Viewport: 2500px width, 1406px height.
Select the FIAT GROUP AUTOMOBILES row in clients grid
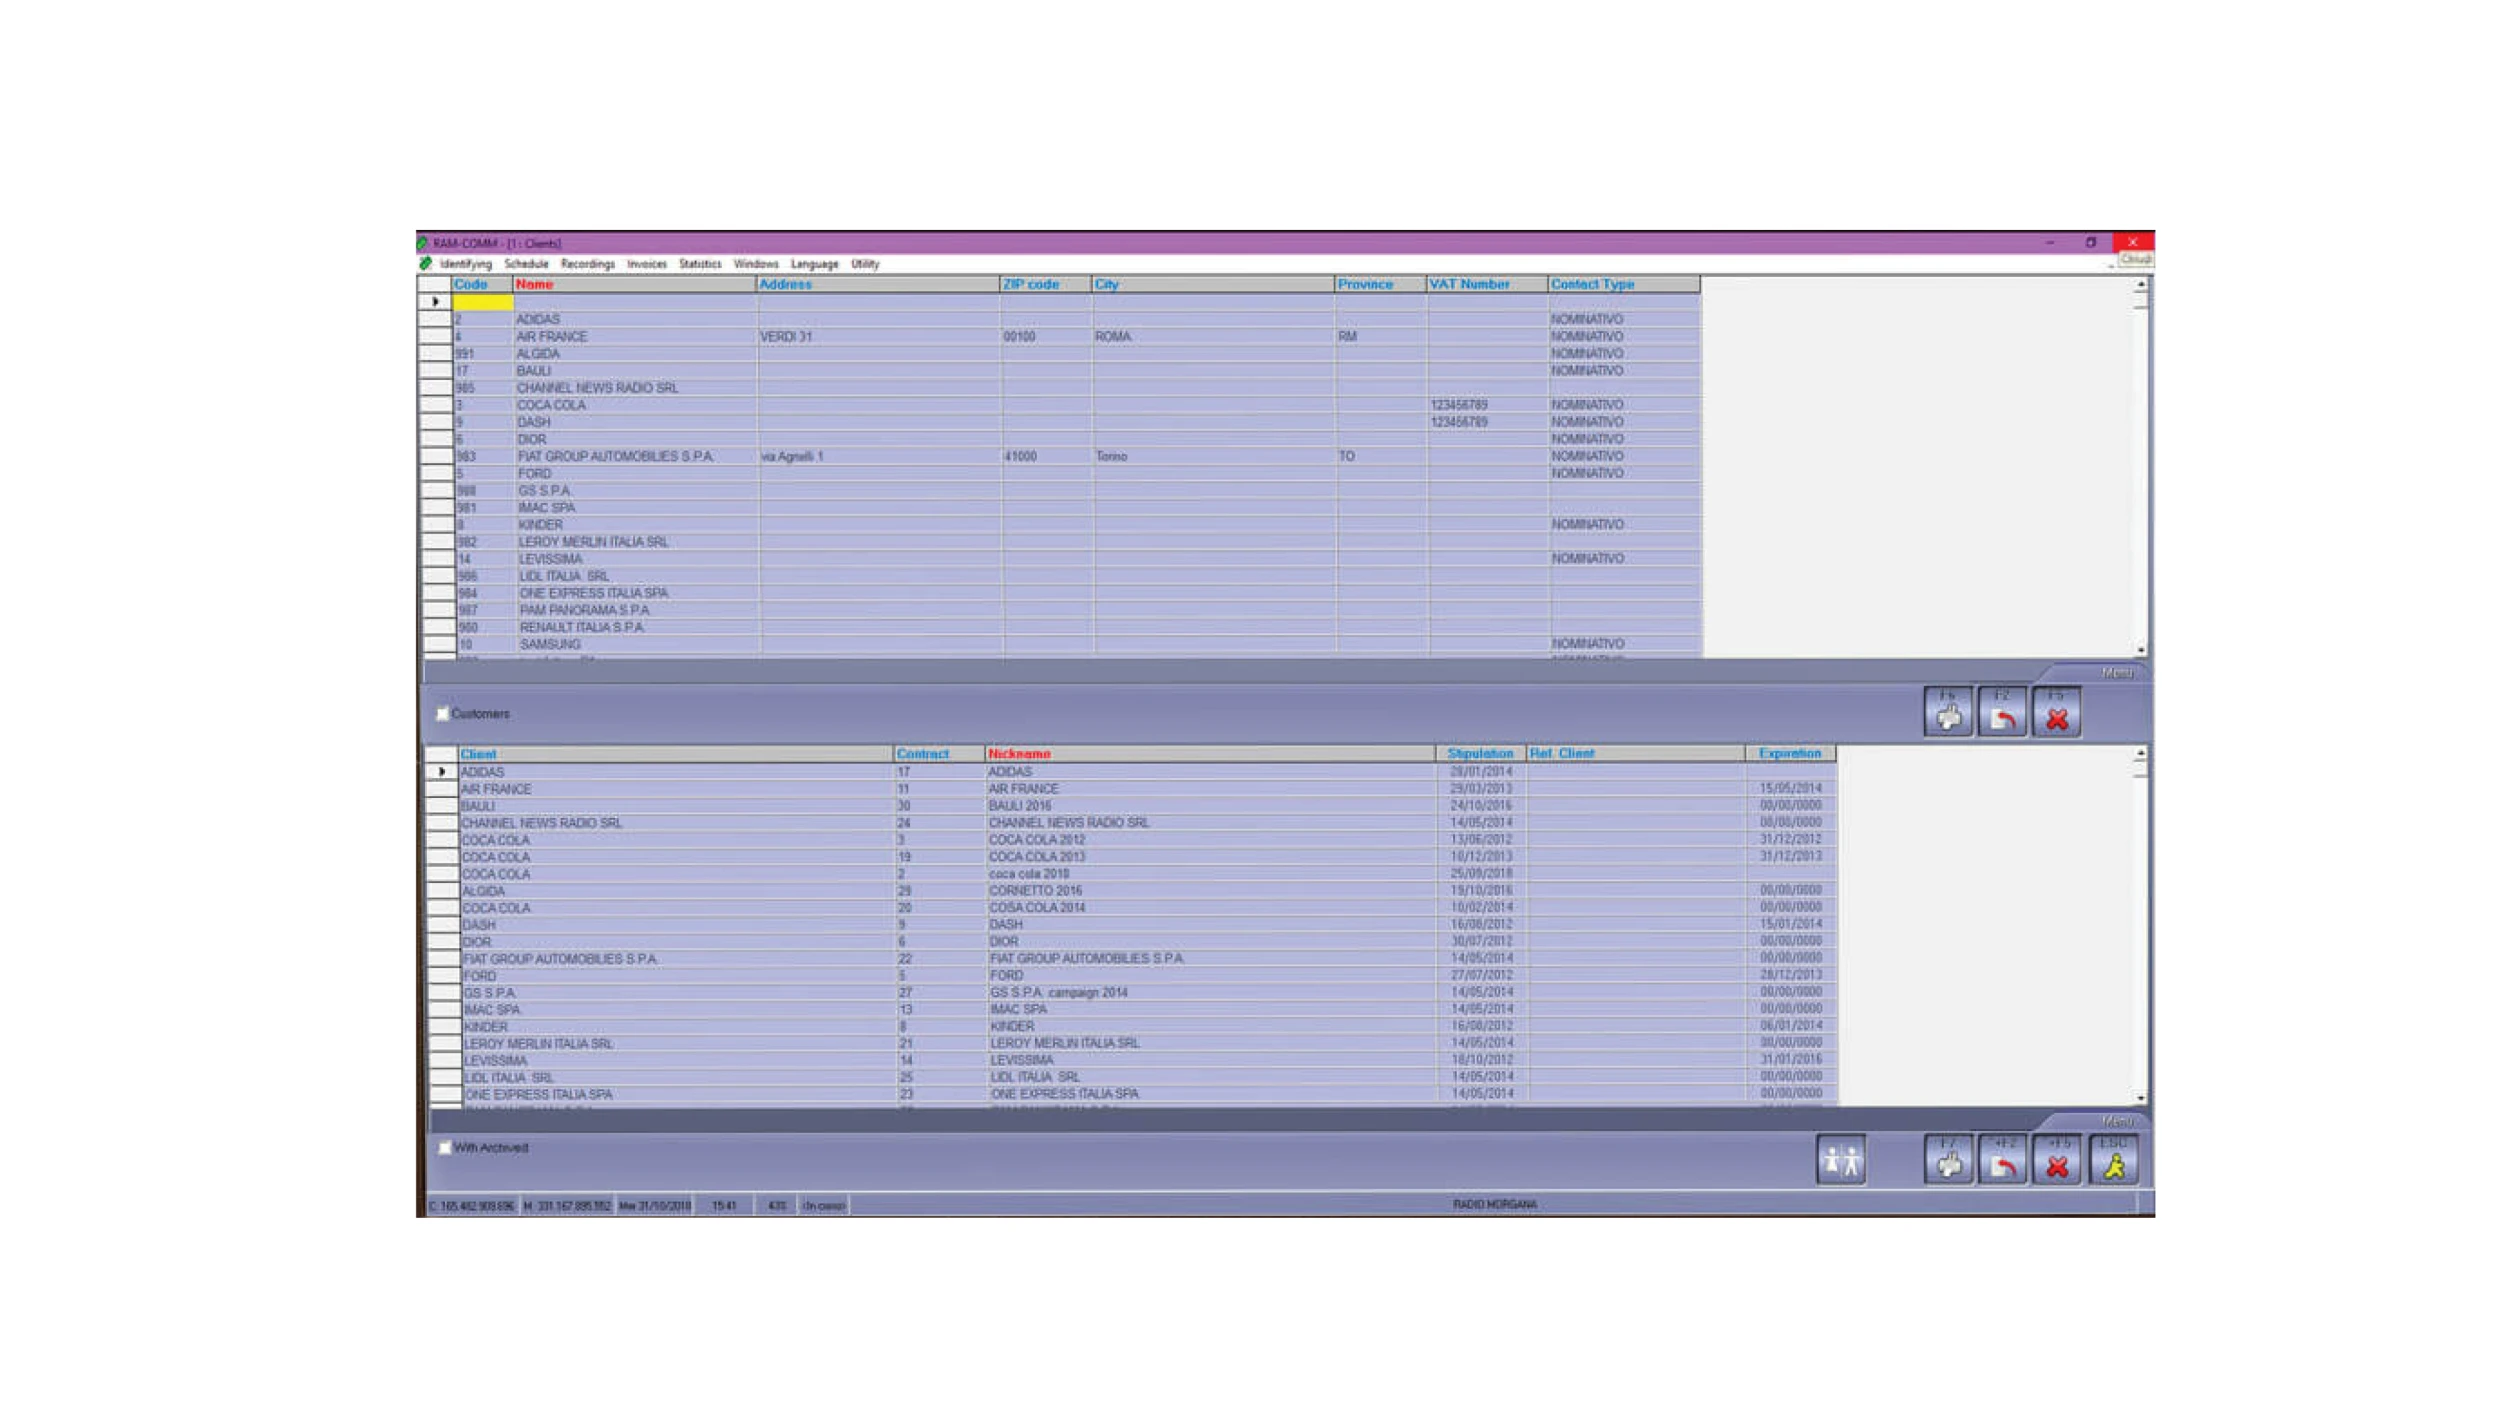pos(615,456)
